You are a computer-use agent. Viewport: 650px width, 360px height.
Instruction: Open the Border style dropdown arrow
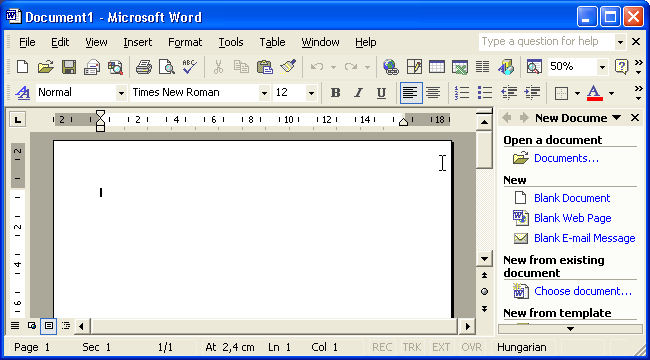(577, 93)
